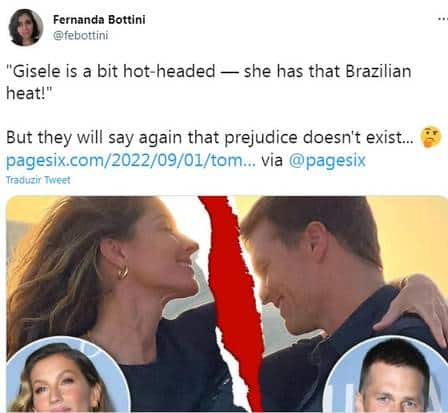Visit the @pagesix mention
The image size is (448, 413).
(327, 160)
